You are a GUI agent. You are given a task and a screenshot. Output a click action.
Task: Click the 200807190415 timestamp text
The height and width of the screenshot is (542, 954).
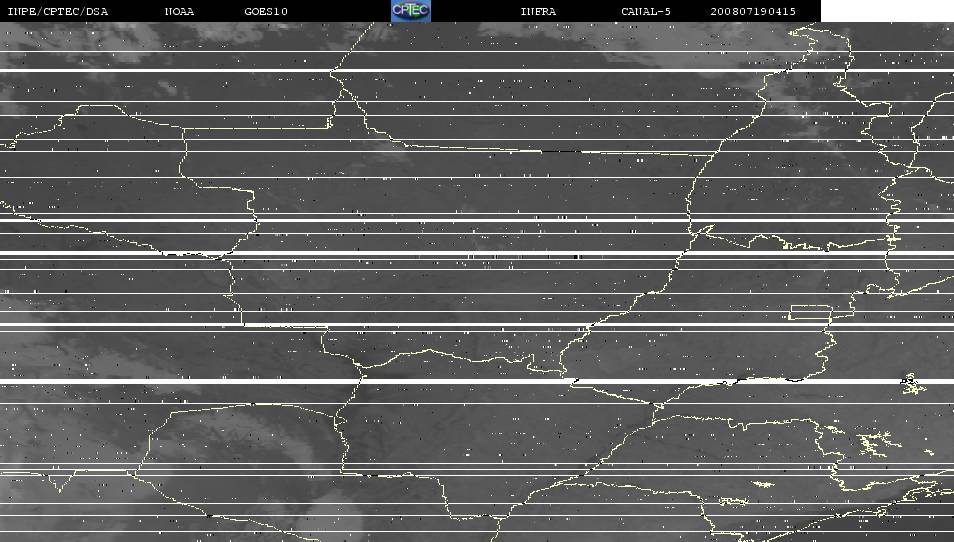click(753, 12)
